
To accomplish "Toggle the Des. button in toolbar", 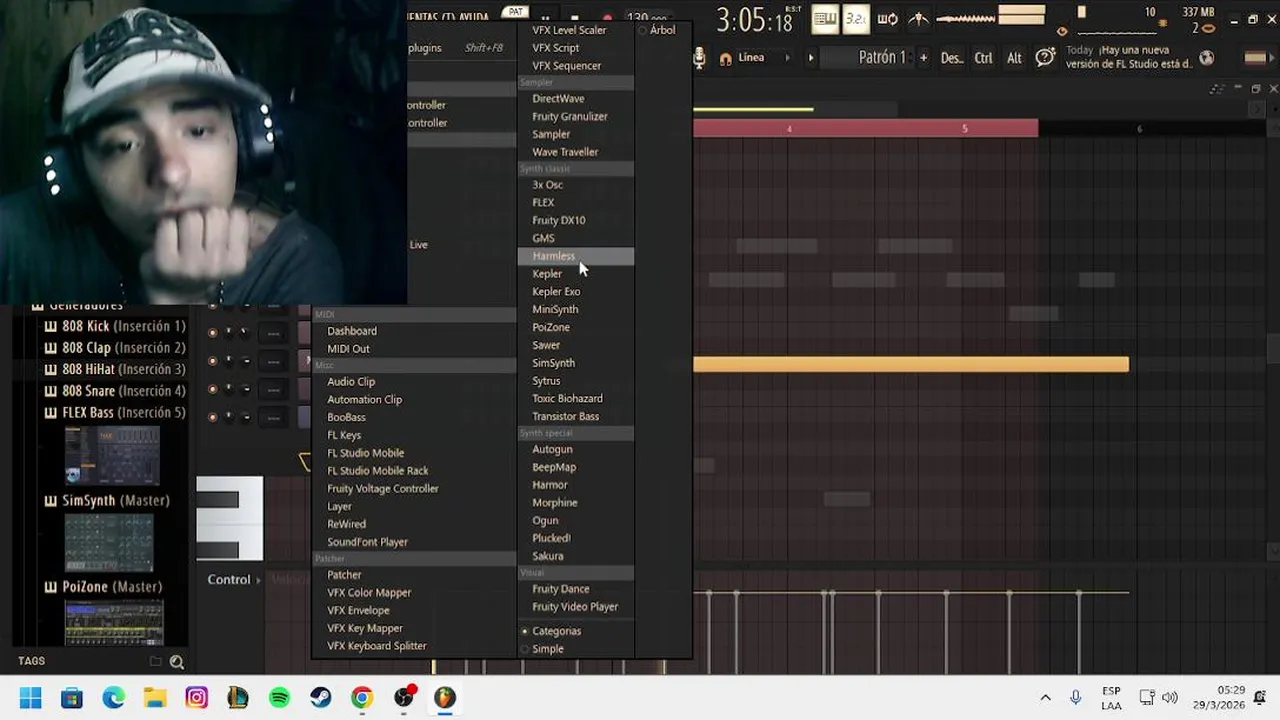I will pyautogui.click(x=951, y=58).
